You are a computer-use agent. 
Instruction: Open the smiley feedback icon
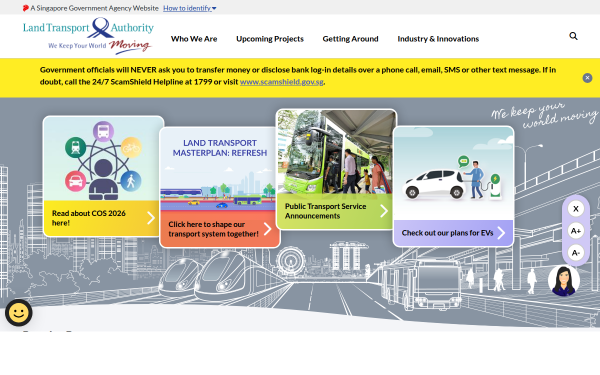(18, 313)
